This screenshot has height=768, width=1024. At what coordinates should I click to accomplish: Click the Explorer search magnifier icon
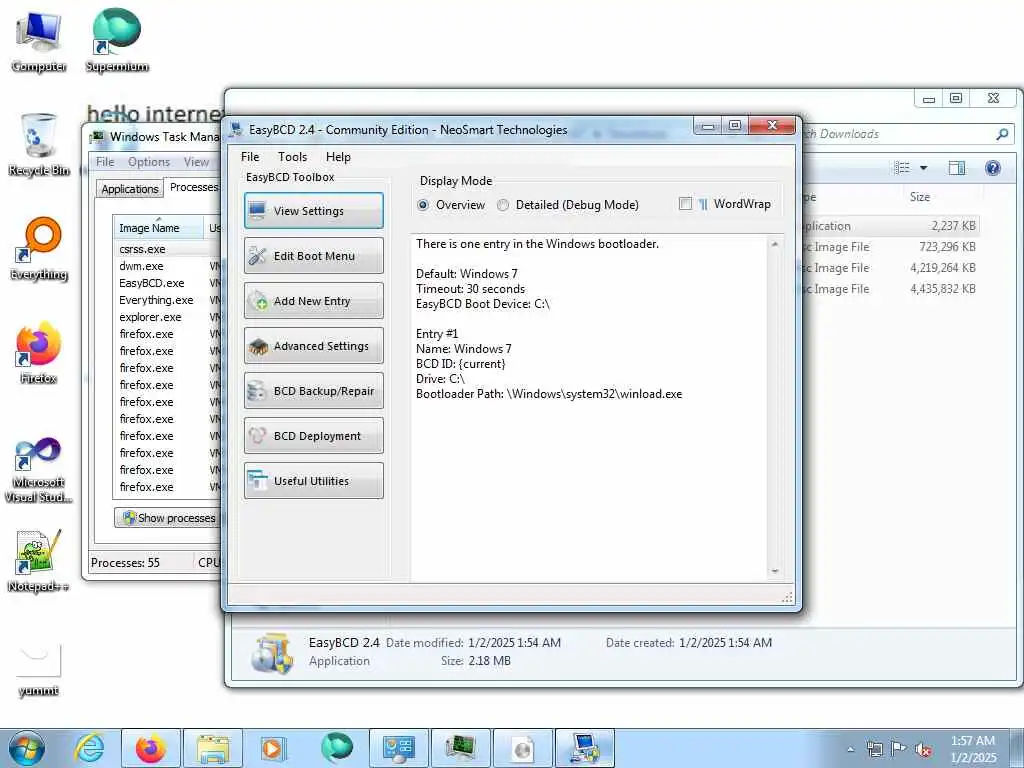point(1002,134)
